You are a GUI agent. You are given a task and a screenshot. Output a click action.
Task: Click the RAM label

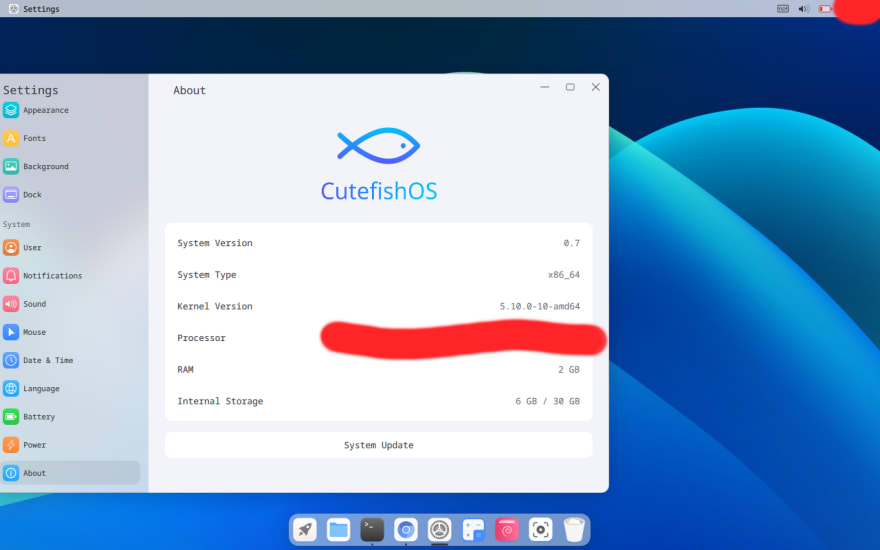185,369
